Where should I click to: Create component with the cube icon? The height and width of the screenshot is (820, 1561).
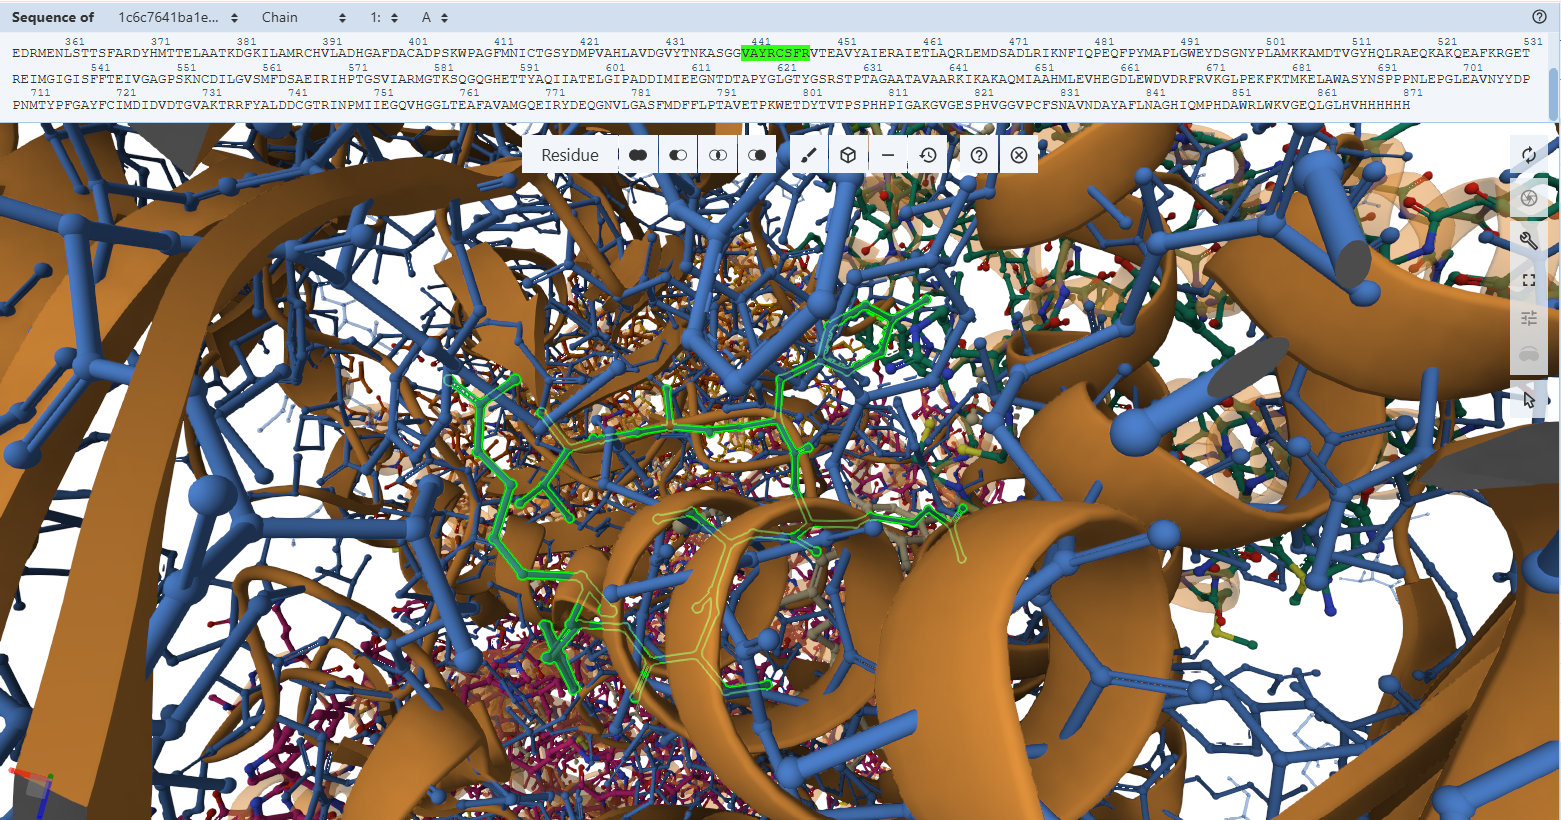[848, 155]
